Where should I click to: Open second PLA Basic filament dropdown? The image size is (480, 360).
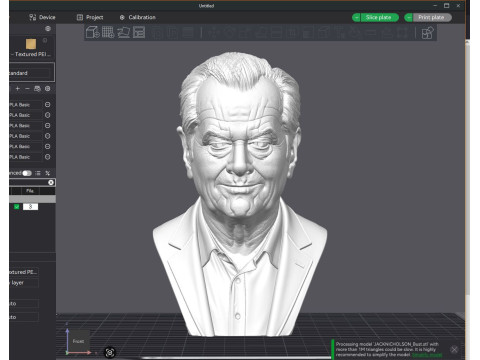pos(26,115)
